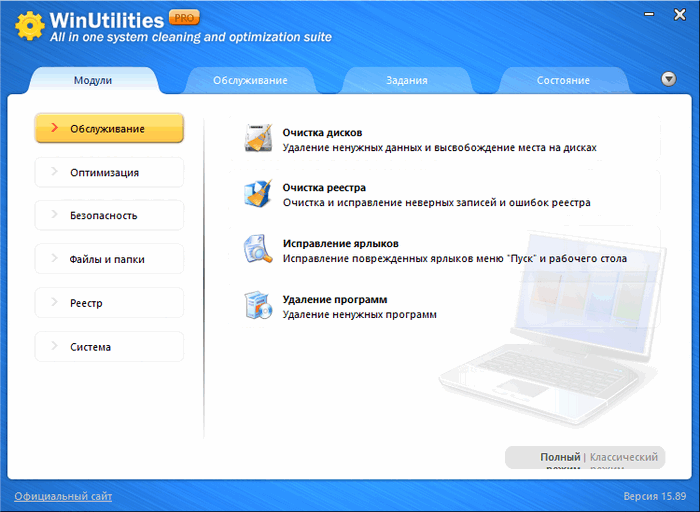Open the Registry Cleaner cube icon
This screenshot has height=512, width=700.
[x=258, y=194]
